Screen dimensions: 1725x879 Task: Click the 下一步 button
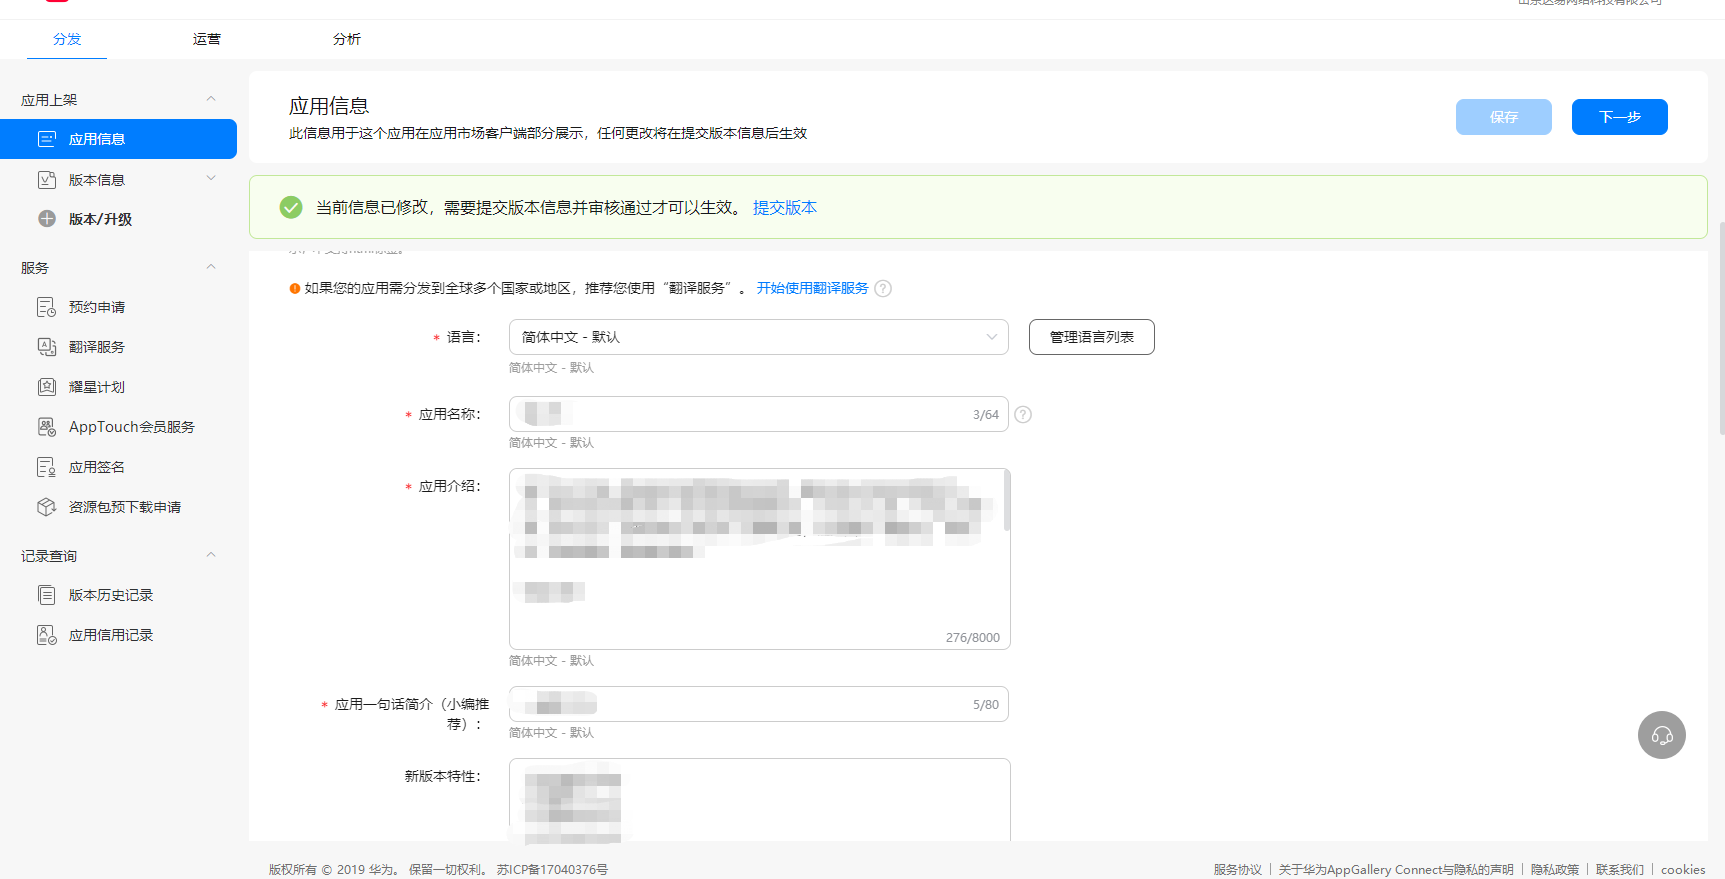pos(1620,117)
